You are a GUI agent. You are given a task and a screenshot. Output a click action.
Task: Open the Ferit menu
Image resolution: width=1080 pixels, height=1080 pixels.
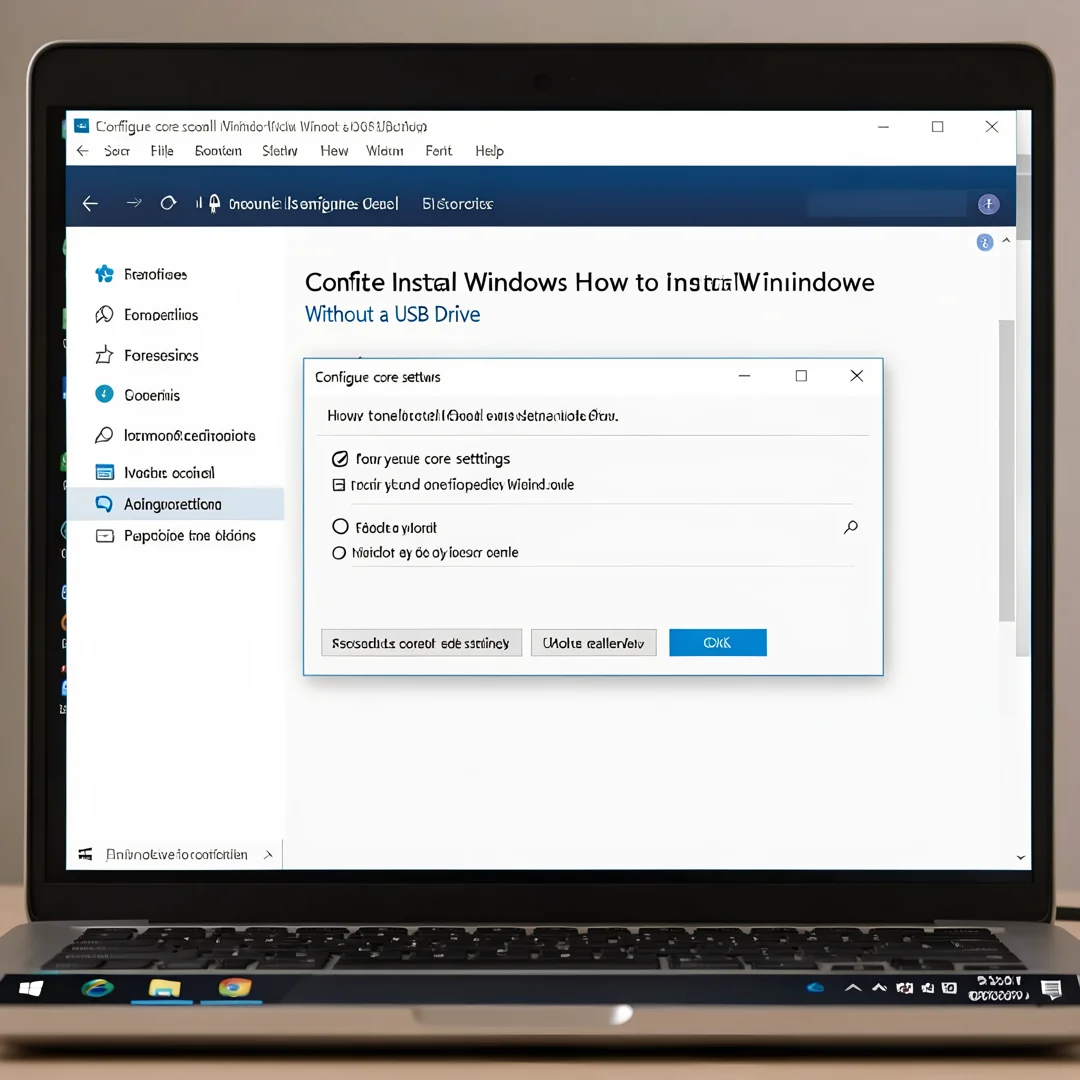[439, 151]
